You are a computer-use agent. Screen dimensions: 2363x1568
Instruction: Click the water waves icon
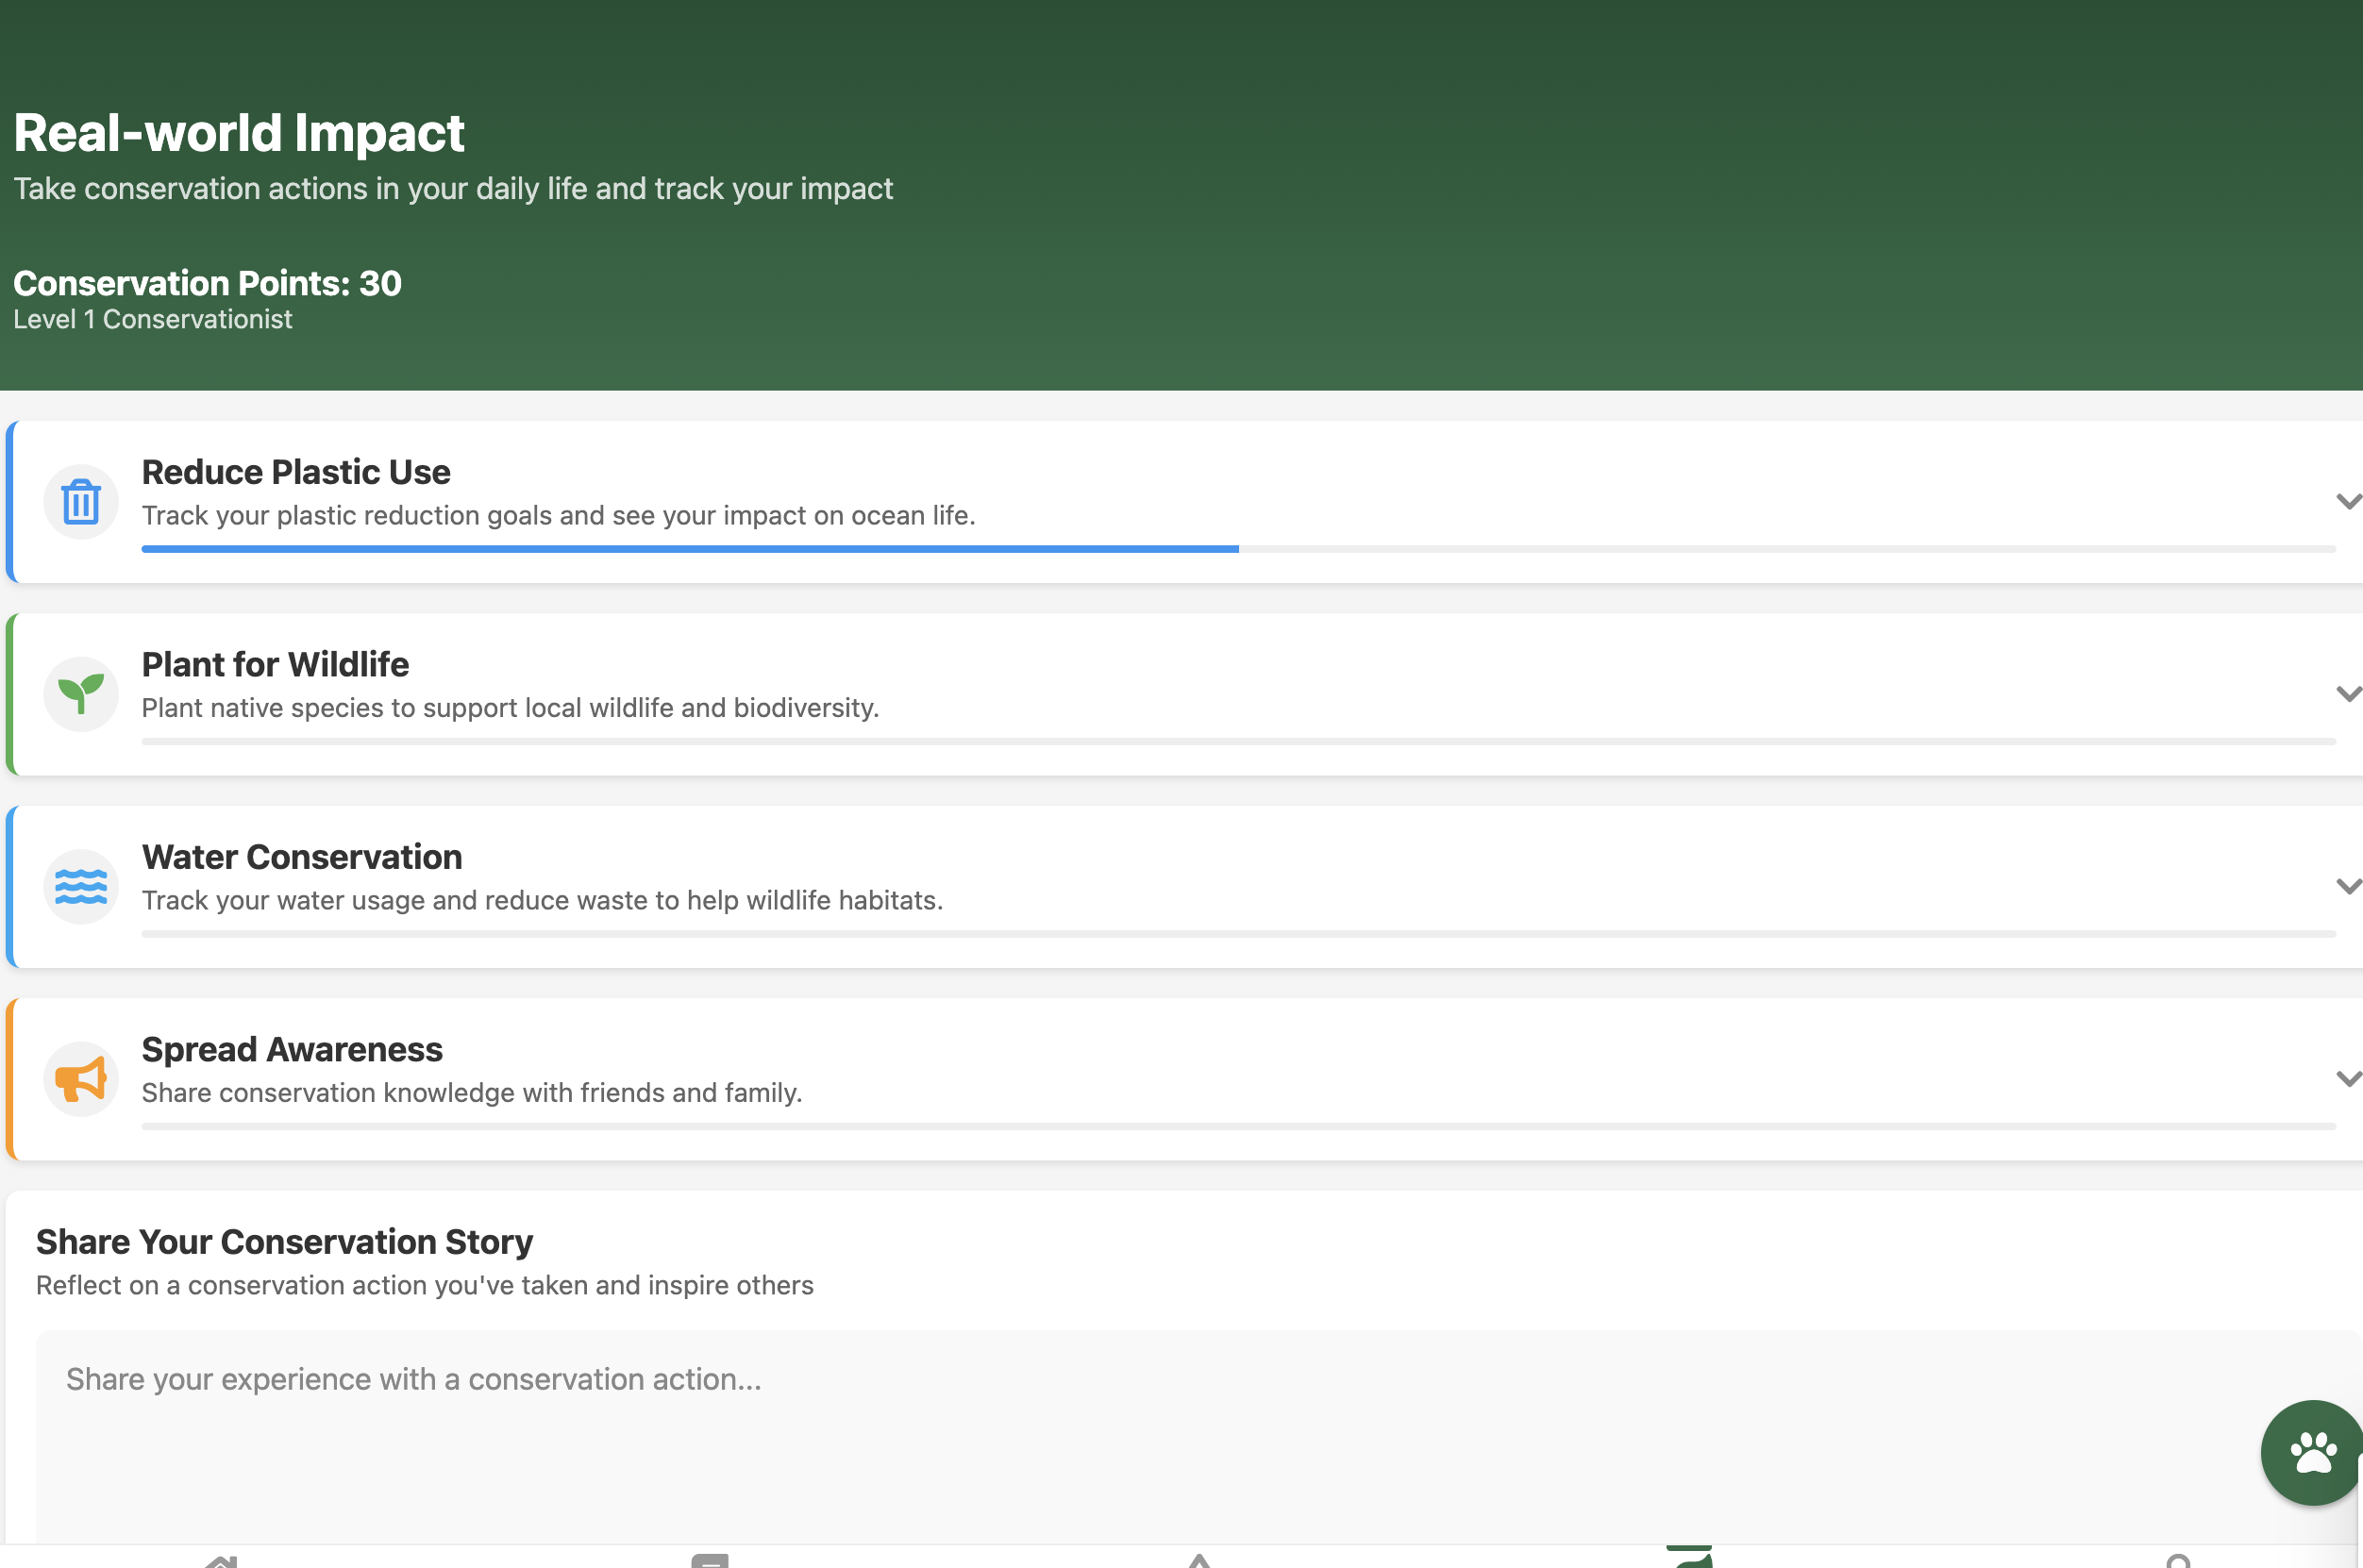81,887
